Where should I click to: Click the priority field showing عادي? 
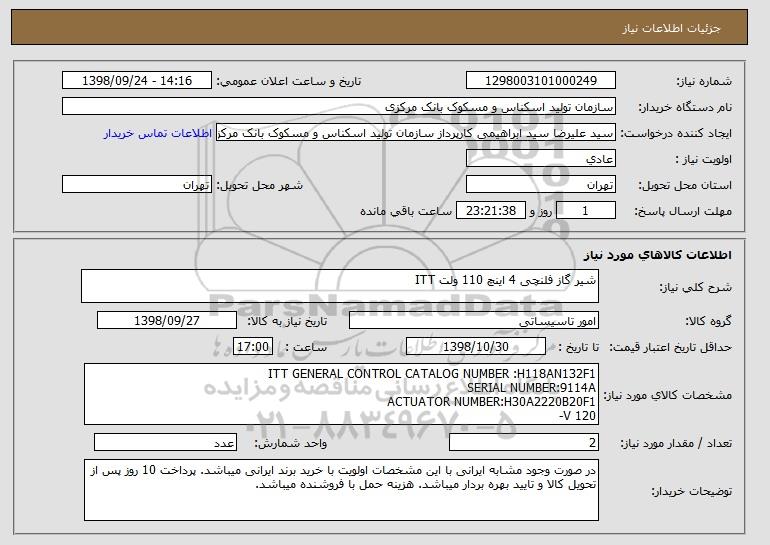pos(541,159)
